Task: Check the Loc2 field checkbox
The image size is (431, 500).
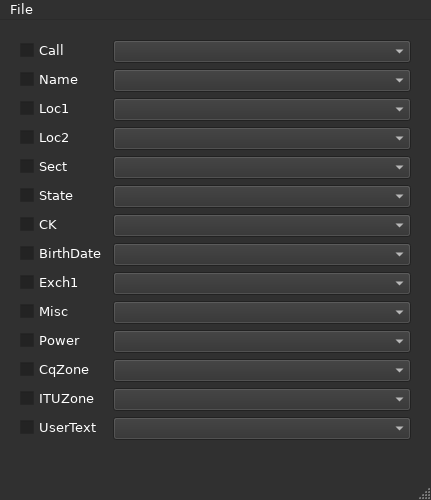Action: pos(27,137)
